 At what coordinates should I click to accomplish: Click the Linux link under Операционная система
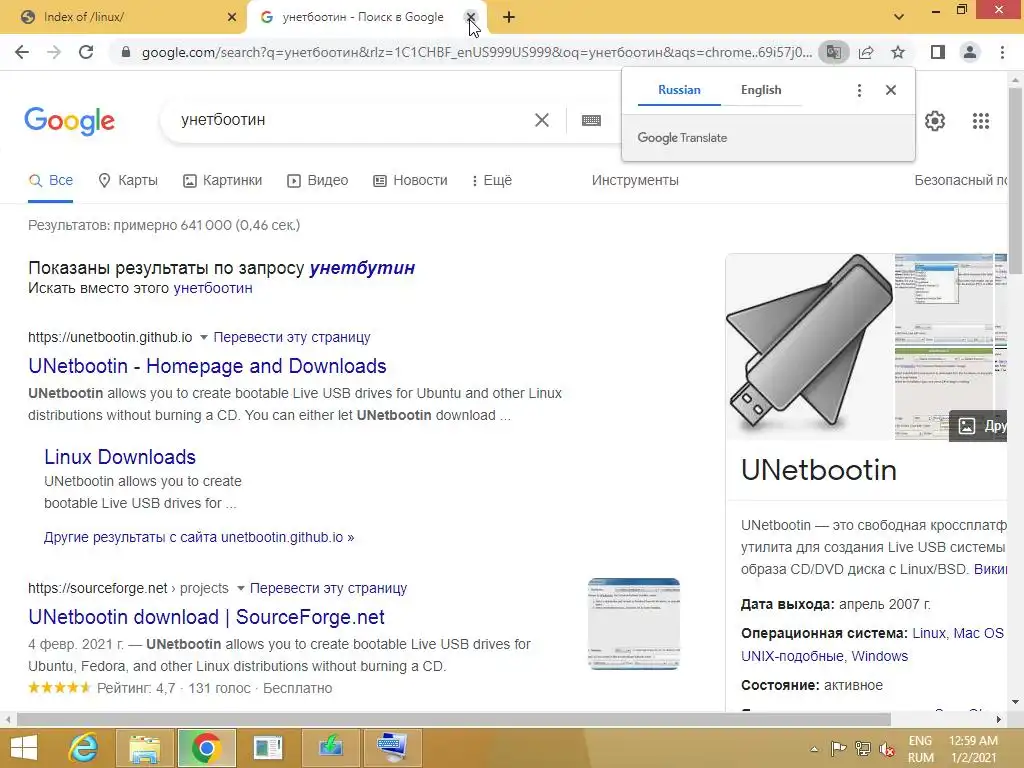pyautogui.click(x=929, y=633)
